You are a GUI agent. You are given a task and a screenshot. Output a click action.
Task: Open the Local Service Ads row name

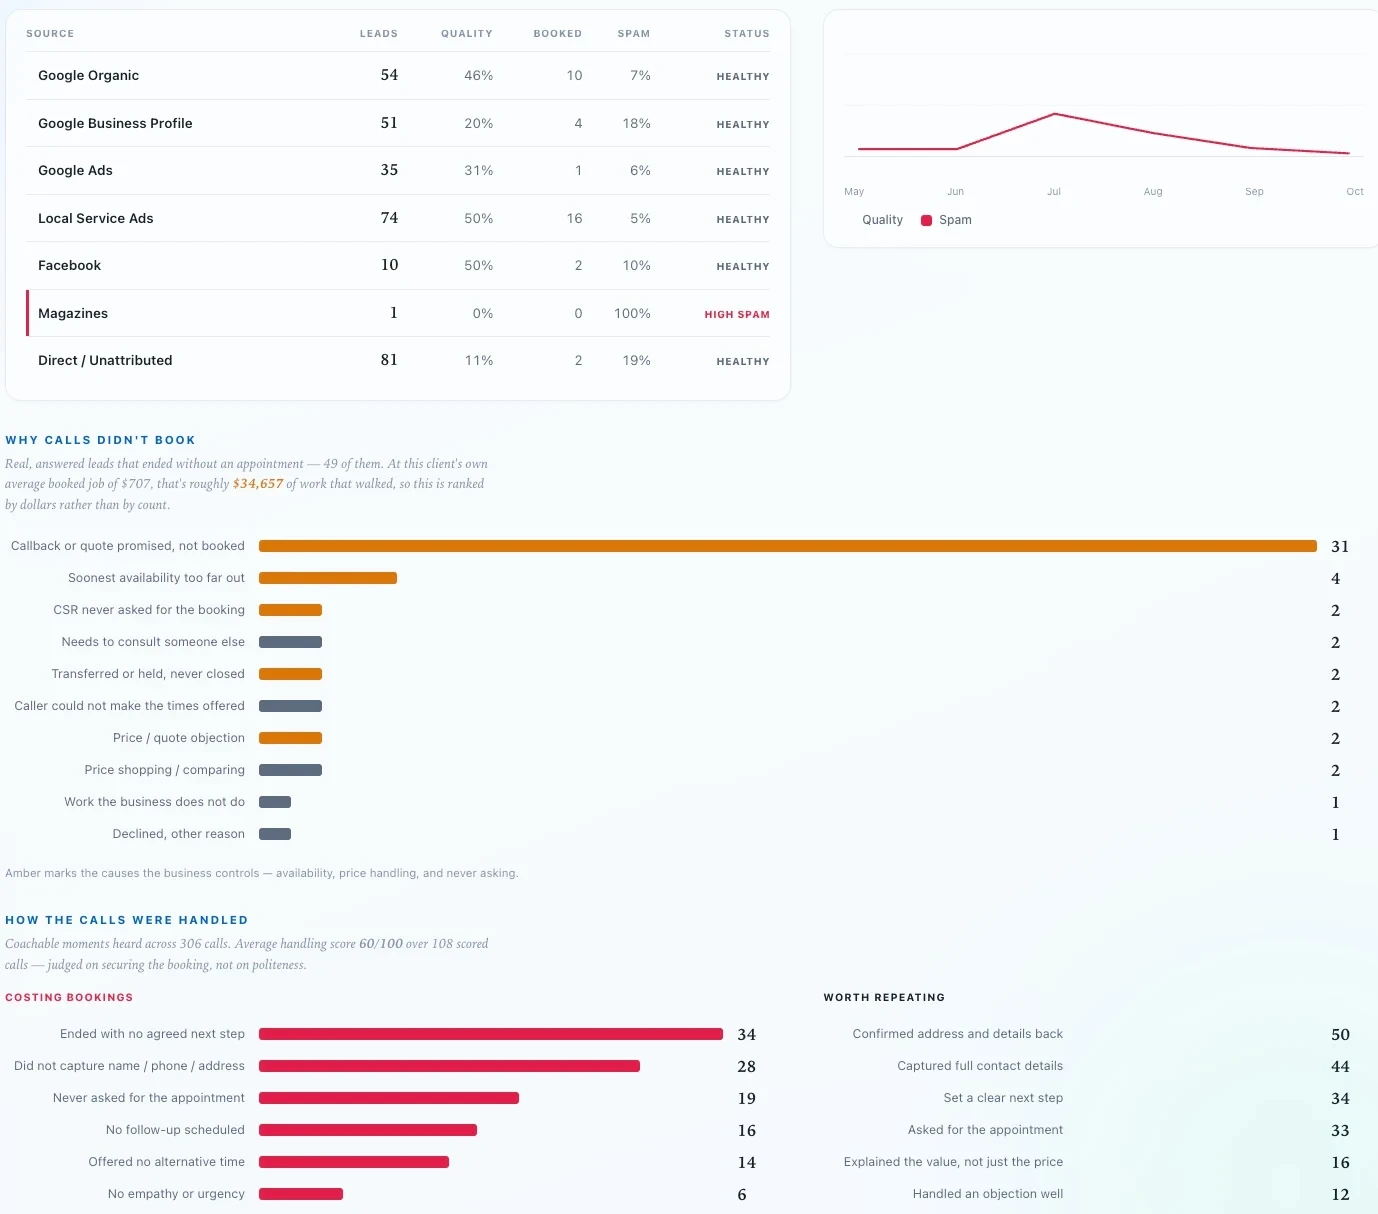[x=96, y=219]
